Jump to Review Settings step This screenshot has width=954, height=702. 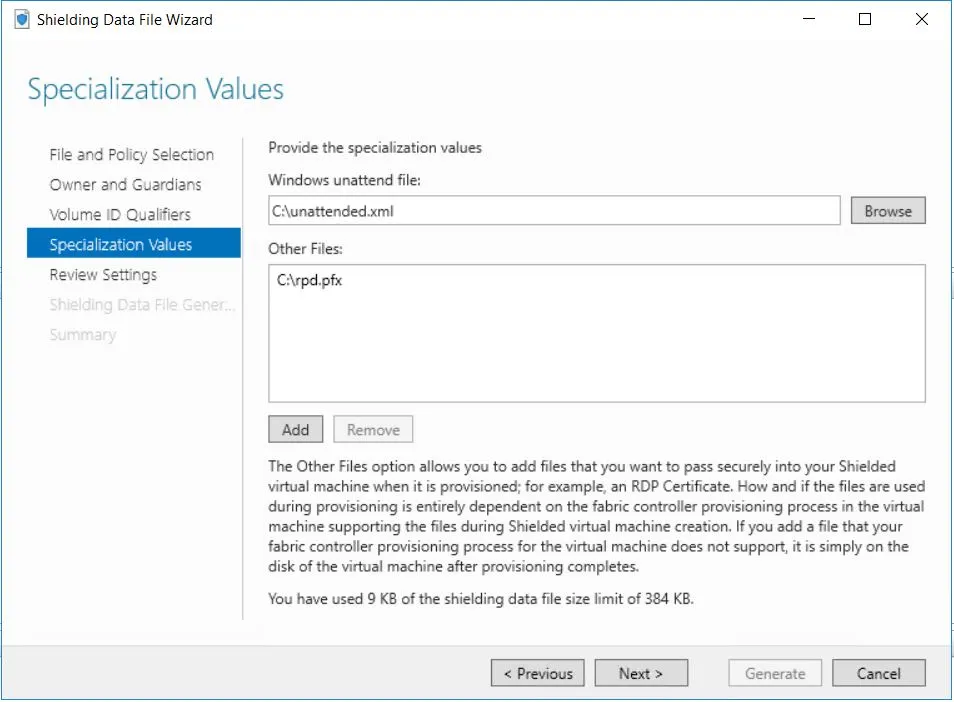tap(103, 275)
